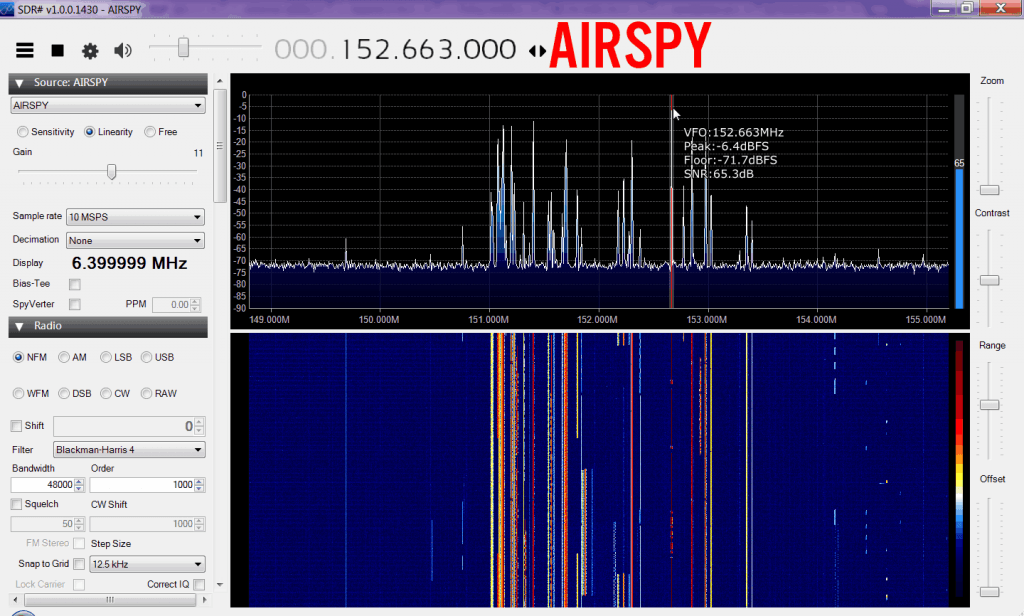Select the AM demodulation mode

65,357
